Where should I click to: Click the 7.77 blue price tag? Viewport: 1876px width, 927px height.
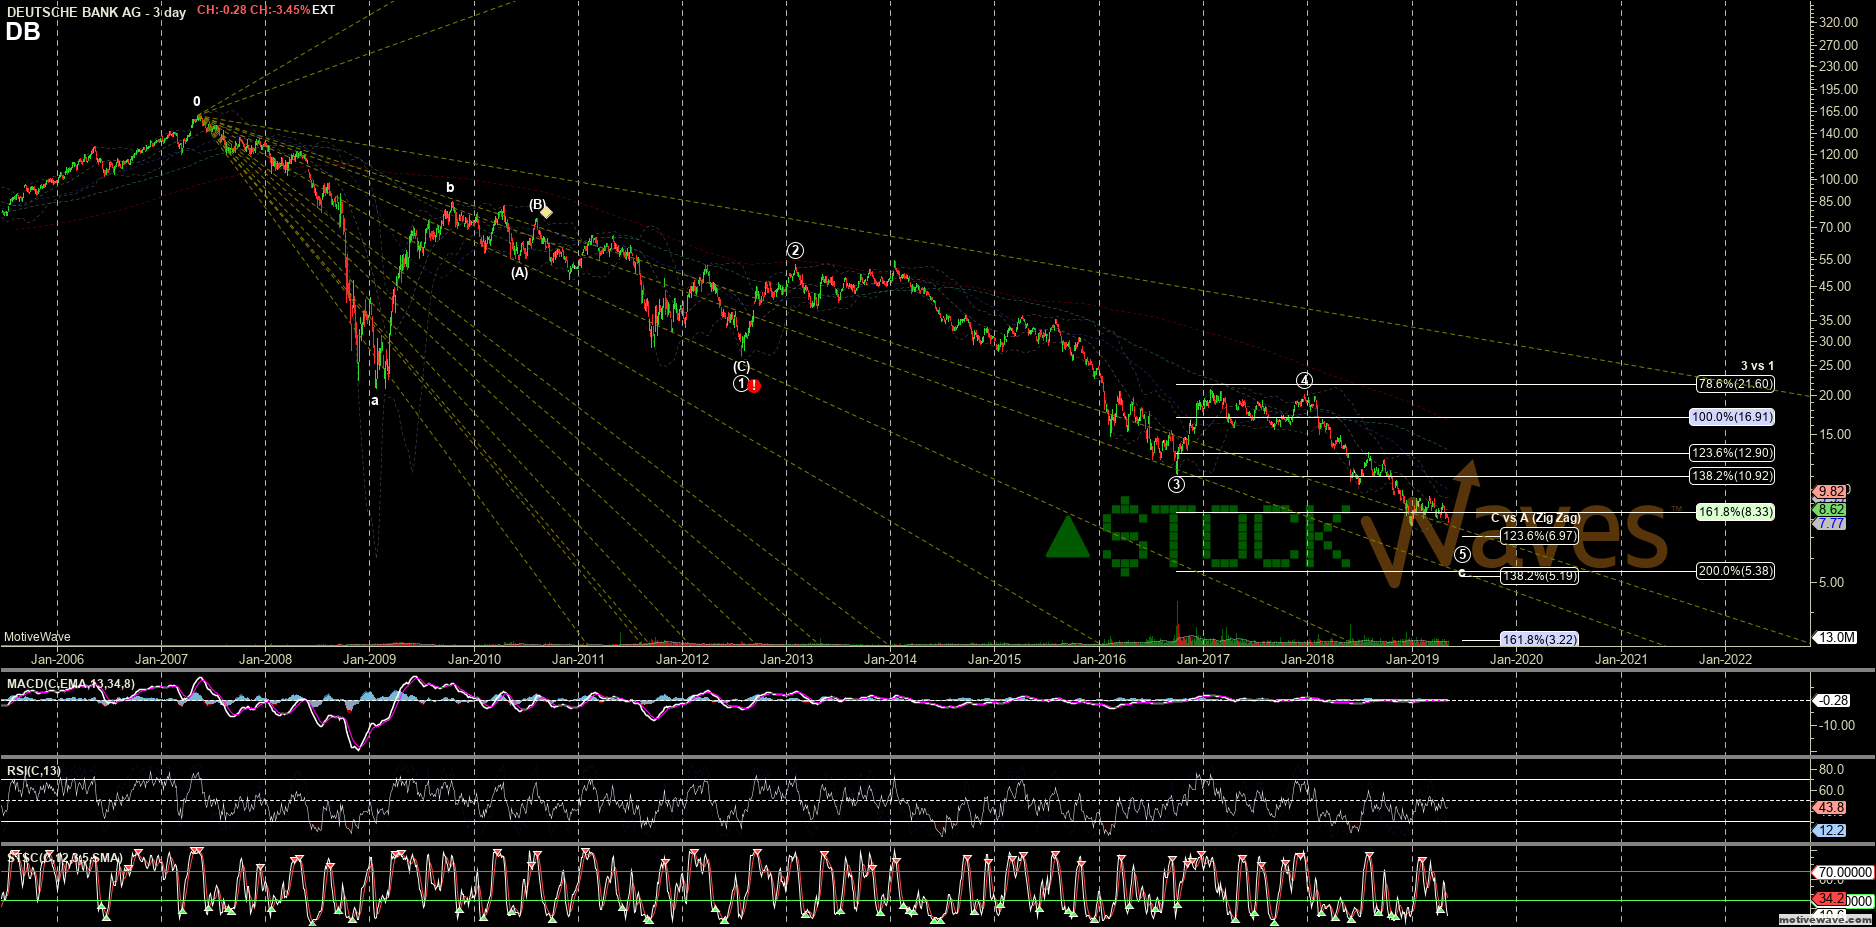tap(1831, 523)
